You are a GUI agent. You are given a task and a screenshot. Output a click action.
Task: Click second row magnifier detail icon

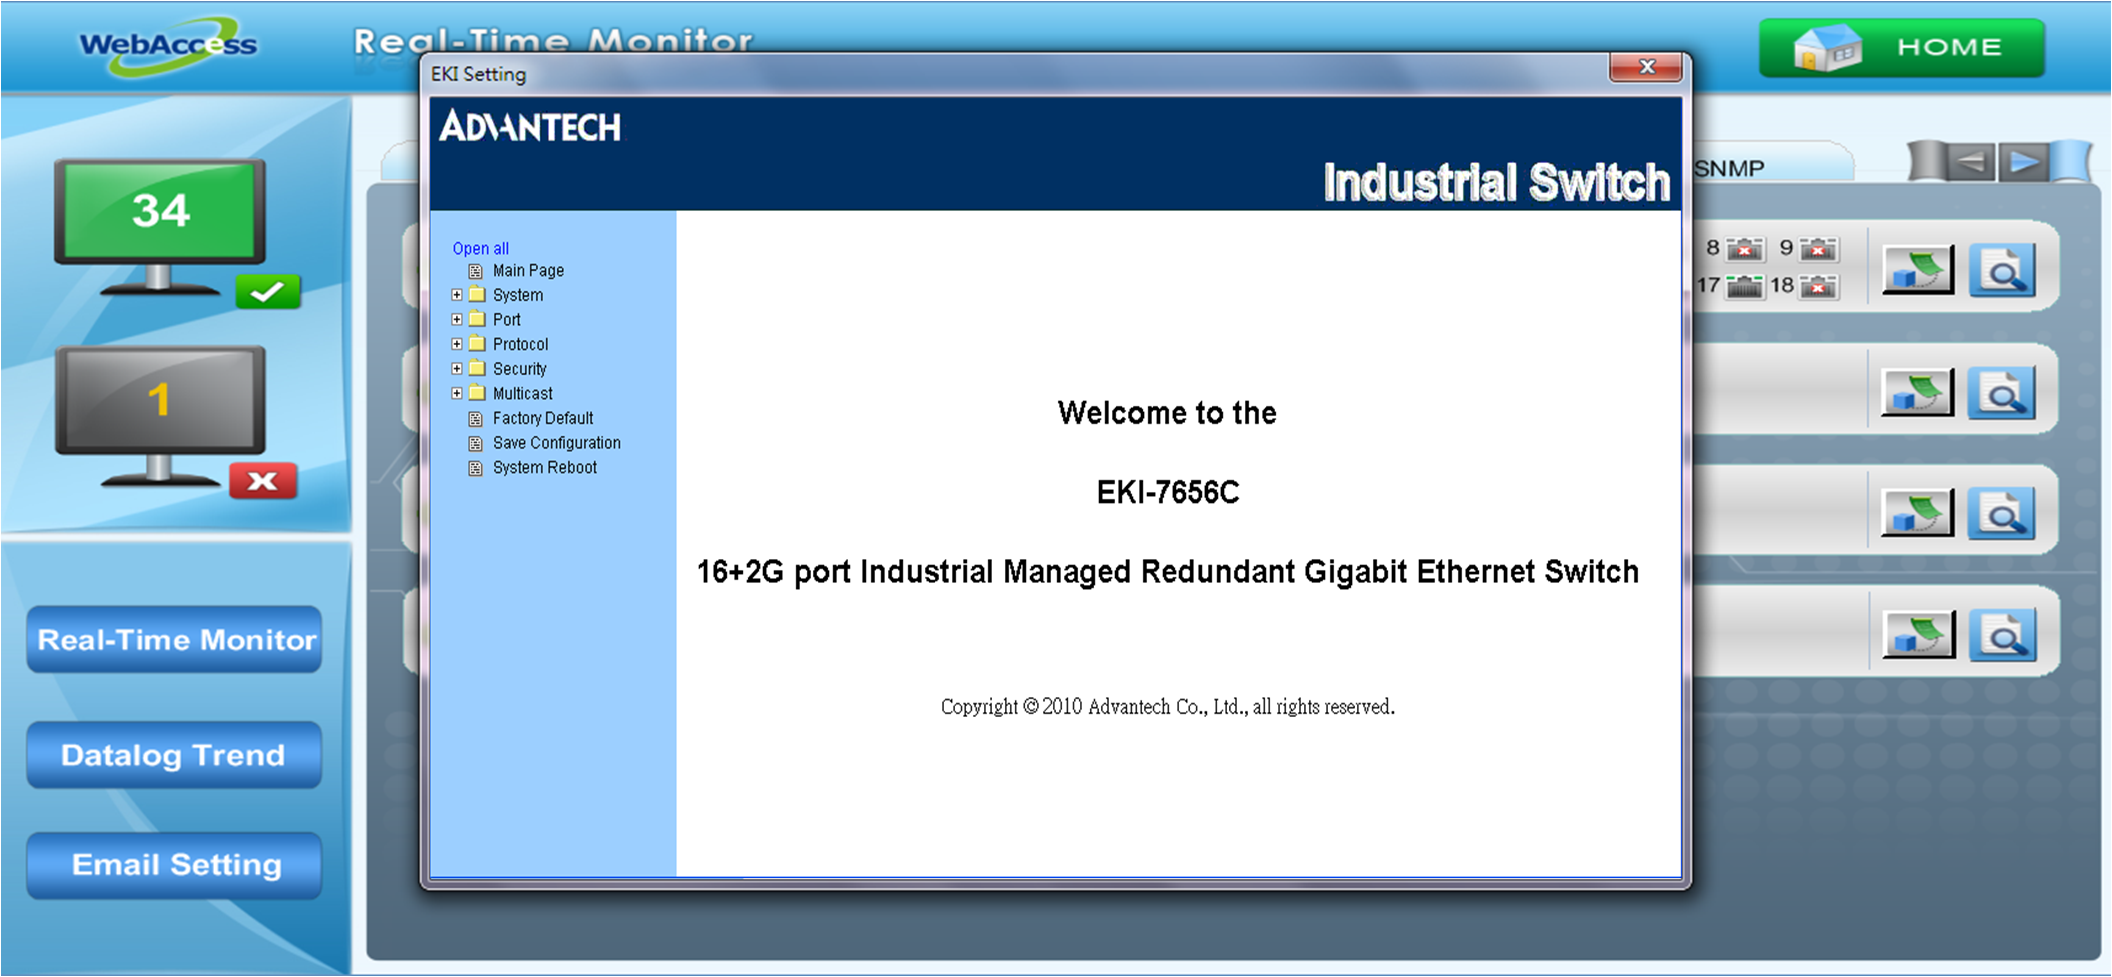pyautogui.click(x=2003, y=393)
